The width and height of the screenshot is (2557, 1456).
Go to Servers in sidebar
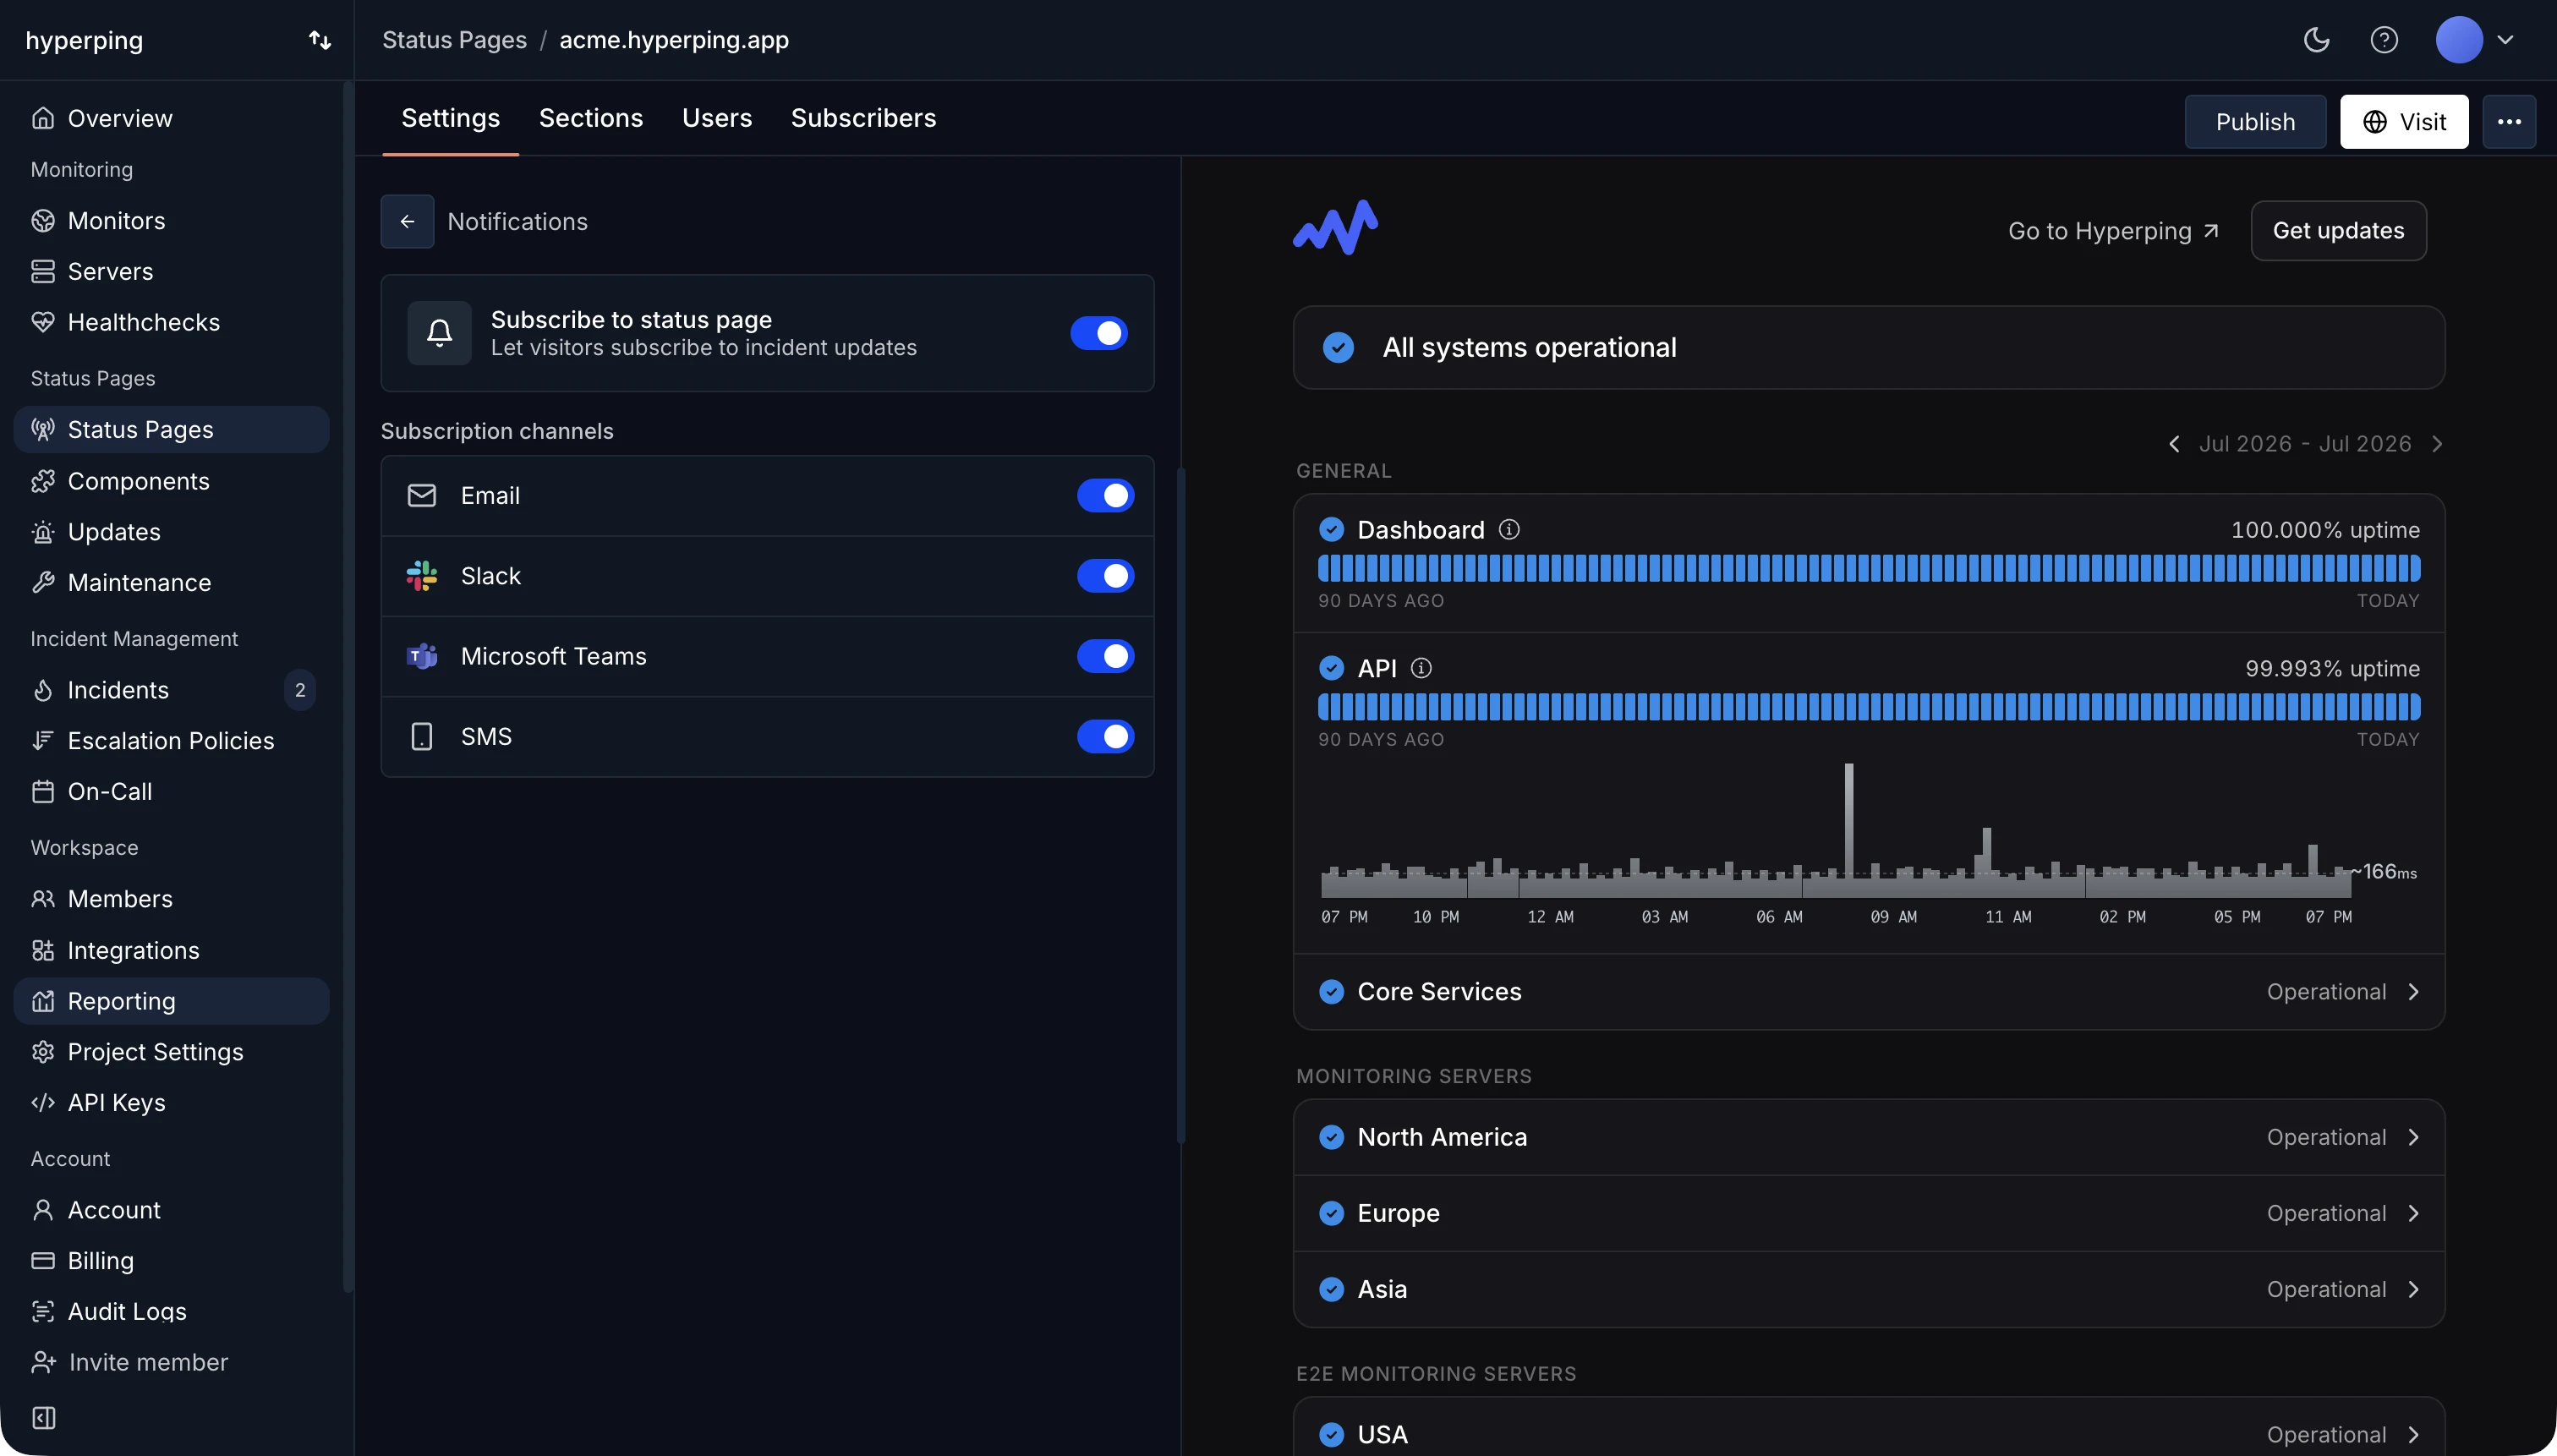171,271
